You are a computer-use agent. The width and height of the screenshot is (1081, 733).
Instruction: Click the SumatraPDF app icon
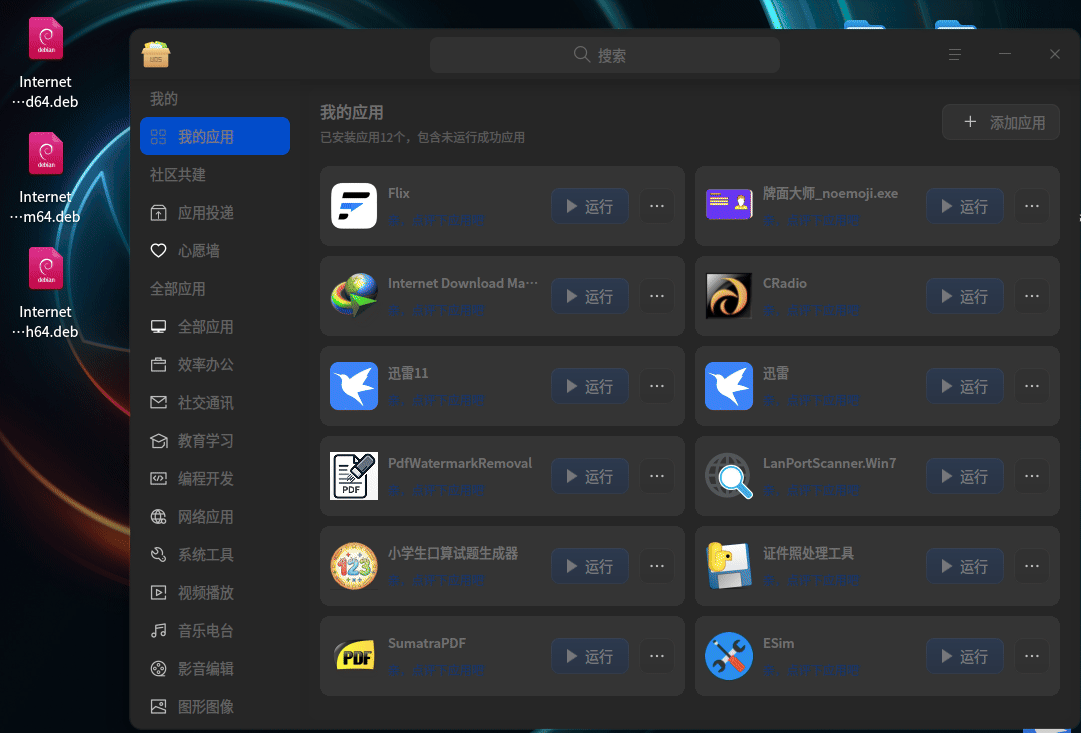click(354, 656)
